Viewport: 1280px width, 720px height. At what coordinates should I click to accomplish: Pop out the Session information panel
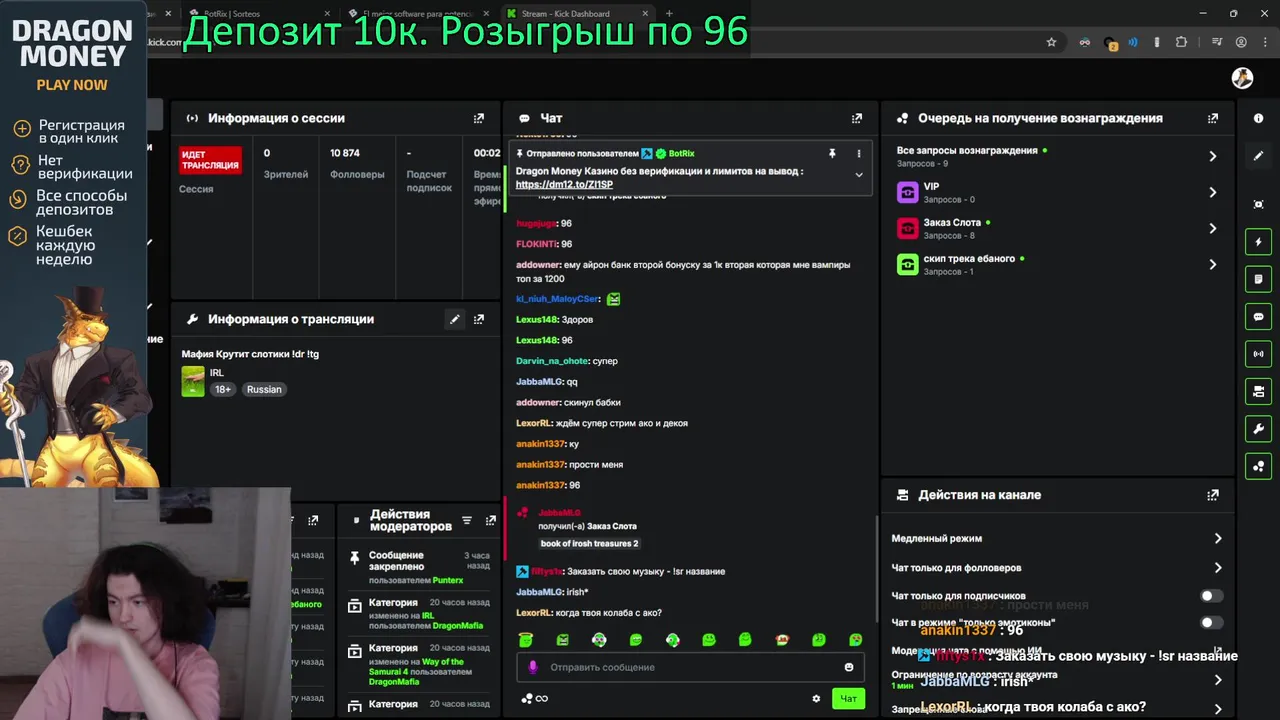479,118
